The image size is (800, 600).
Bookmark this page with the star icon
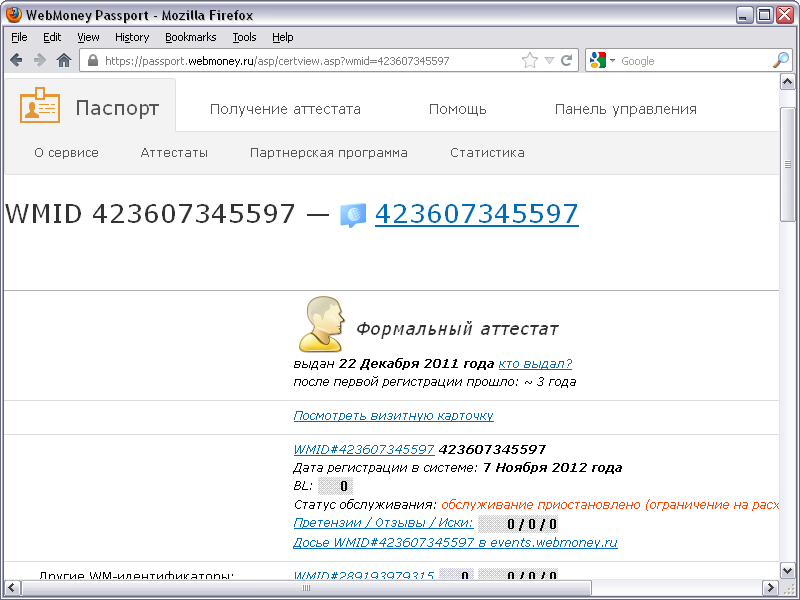(530, 60)
